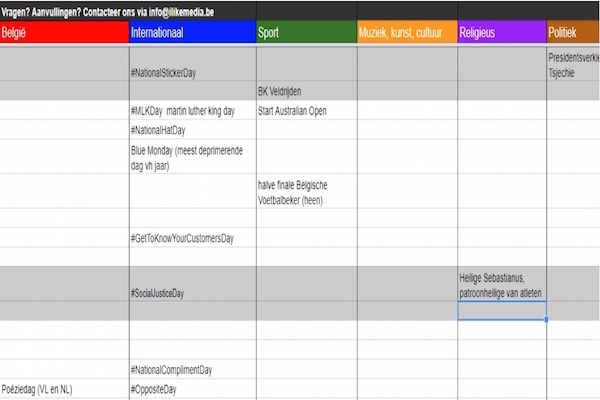Image resolution: width=600 pixels, height=400 pixels.
Task: Click the #SocialJusticeDay cell
Action: (193, 284)
